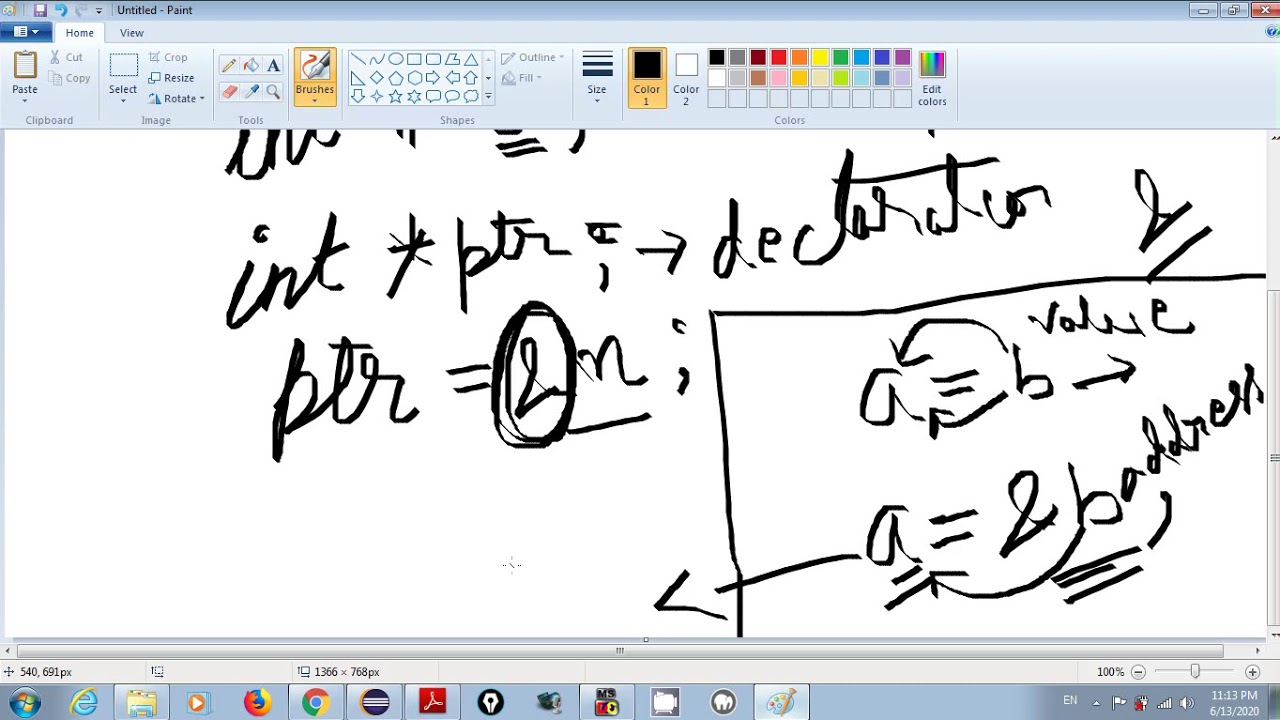The image size is (1280, 720).
Task: Click the image Resize command
Action: coord(171,78)
